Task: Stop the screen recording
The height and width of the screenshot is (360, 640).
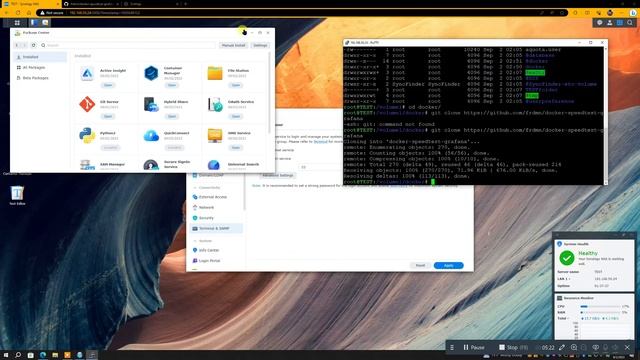Action: click(x=513, y=347)
